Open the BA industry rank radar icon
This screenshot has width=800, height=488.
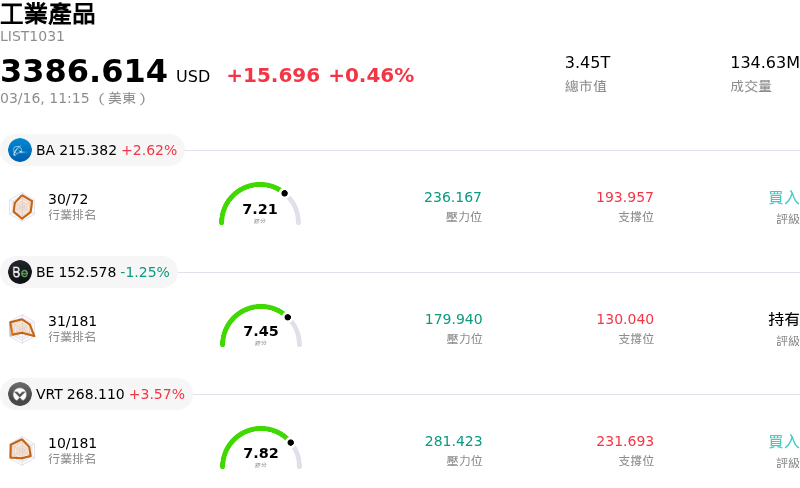[x=22, y=207]
